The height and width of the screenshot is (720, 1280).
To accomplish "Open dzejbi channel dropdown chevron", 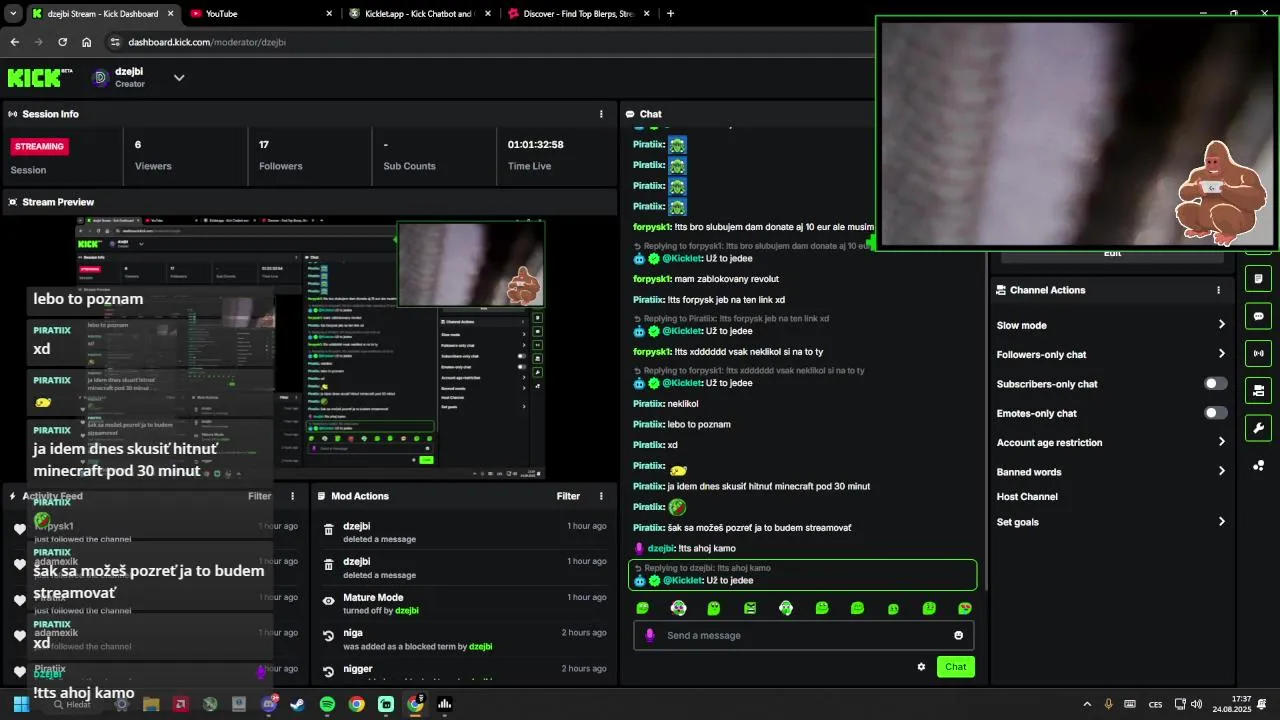I will pos(179,77).
